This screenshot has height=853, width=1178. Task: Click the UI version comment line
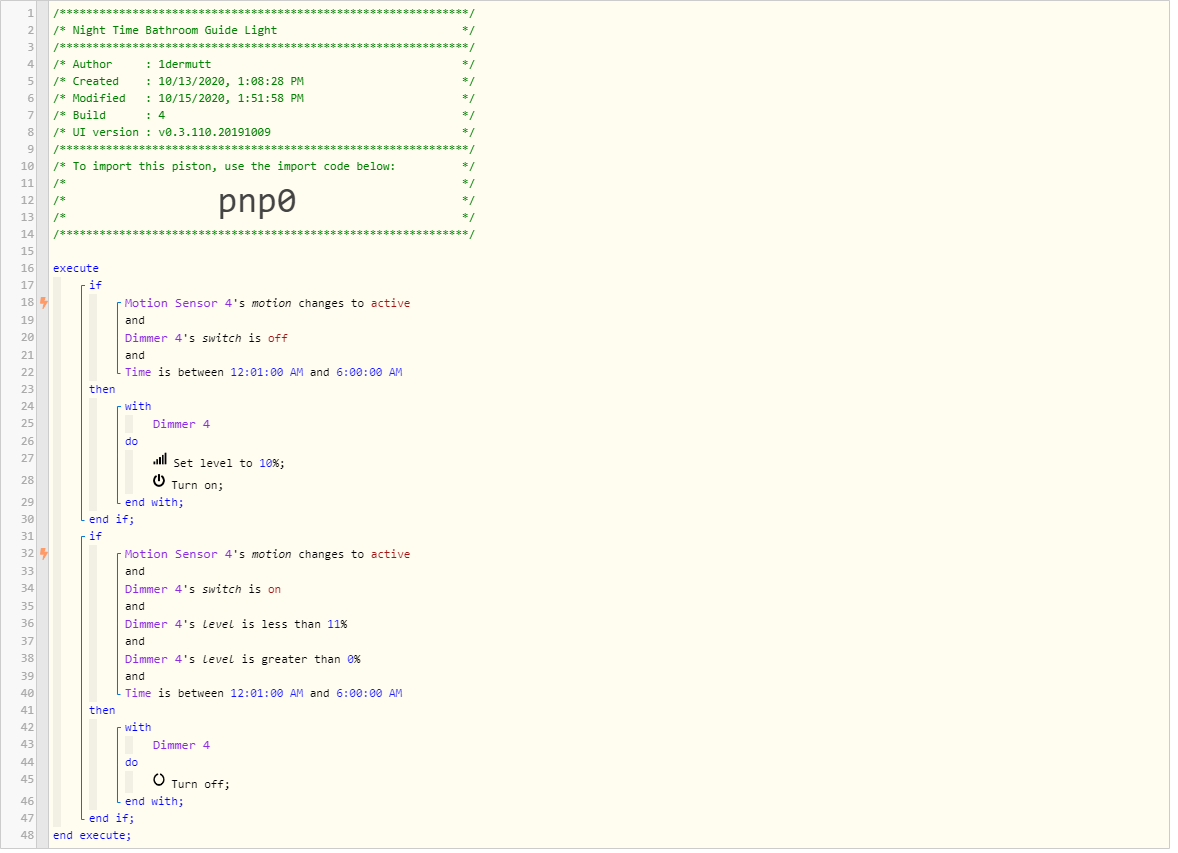tap(264, 132)
